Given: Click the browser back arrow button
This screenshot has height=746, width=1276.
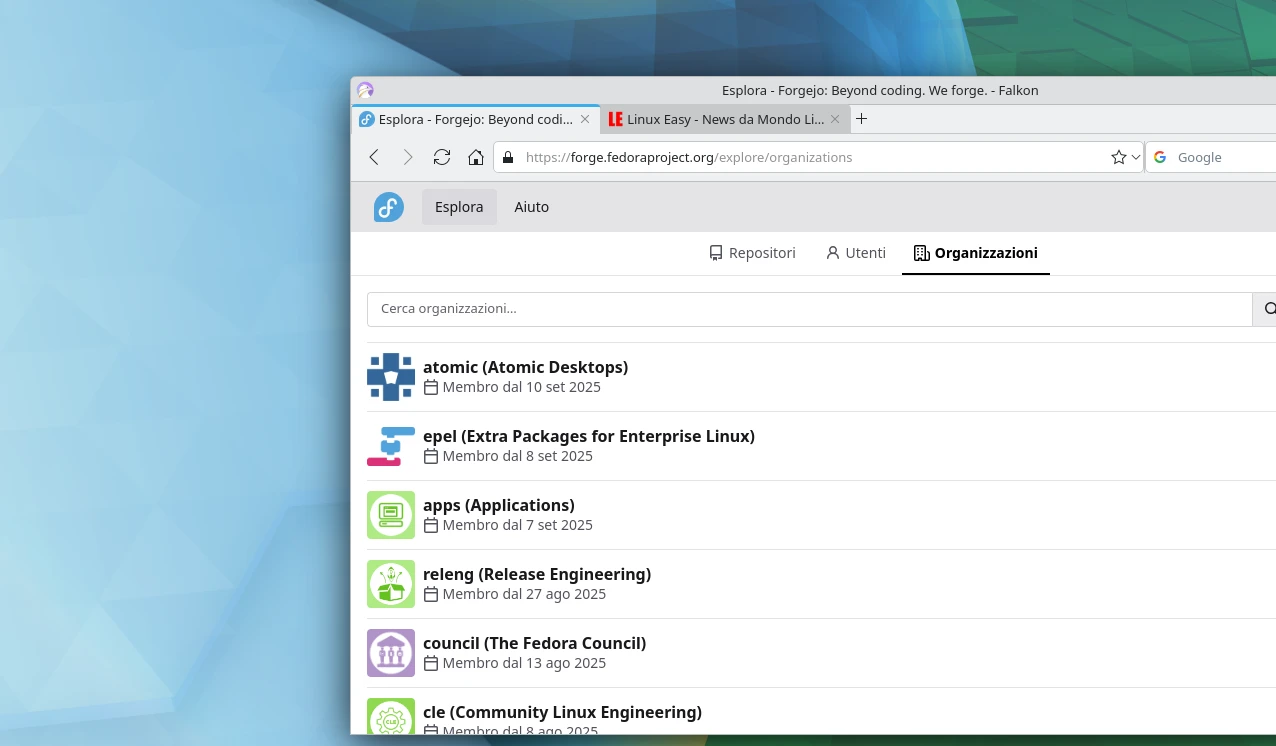Looking at the screenshot, I should (374, 157).
